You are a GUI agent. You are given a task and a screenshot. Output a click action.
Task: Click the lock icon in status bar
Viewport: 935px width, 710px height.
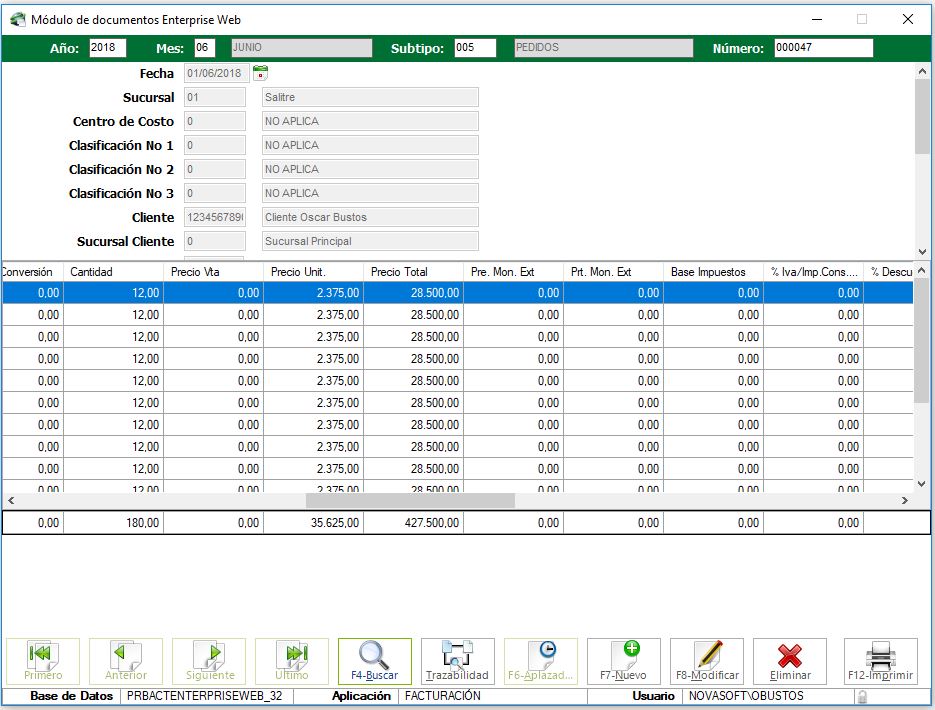[861, 696]
